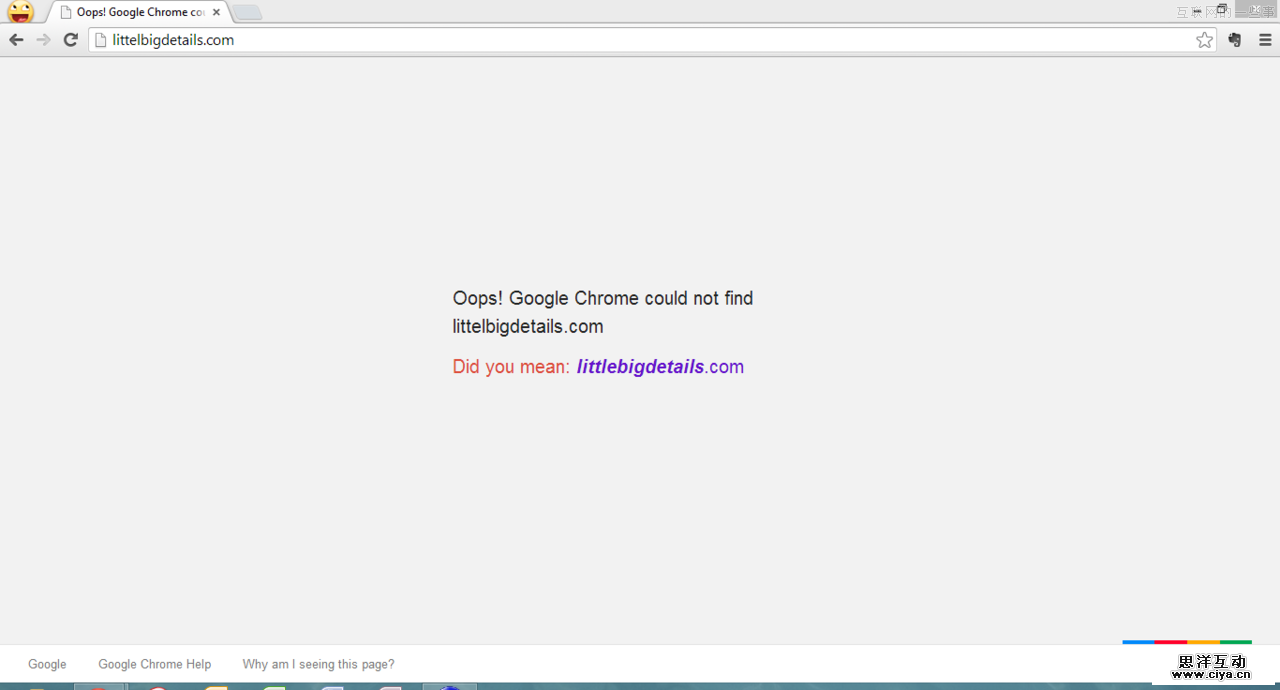Click the 'Did you mean:' red text
Screen dimensions: 1280x690
(x=511, y=367)
